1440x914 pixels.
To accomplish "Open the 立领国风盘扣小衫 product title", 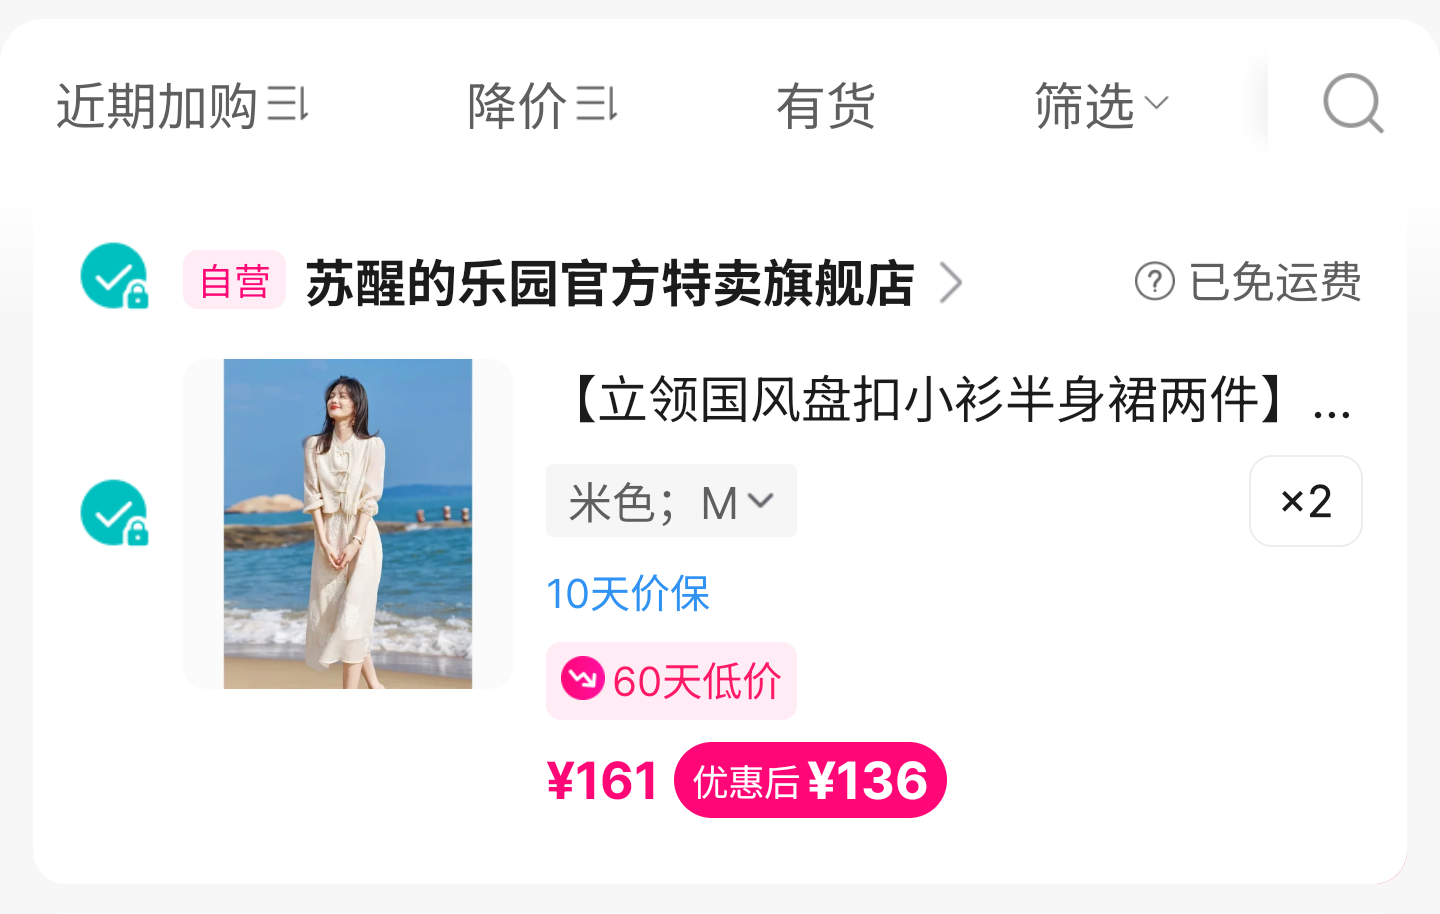I will pyautogui.click(x=957, y=400).
